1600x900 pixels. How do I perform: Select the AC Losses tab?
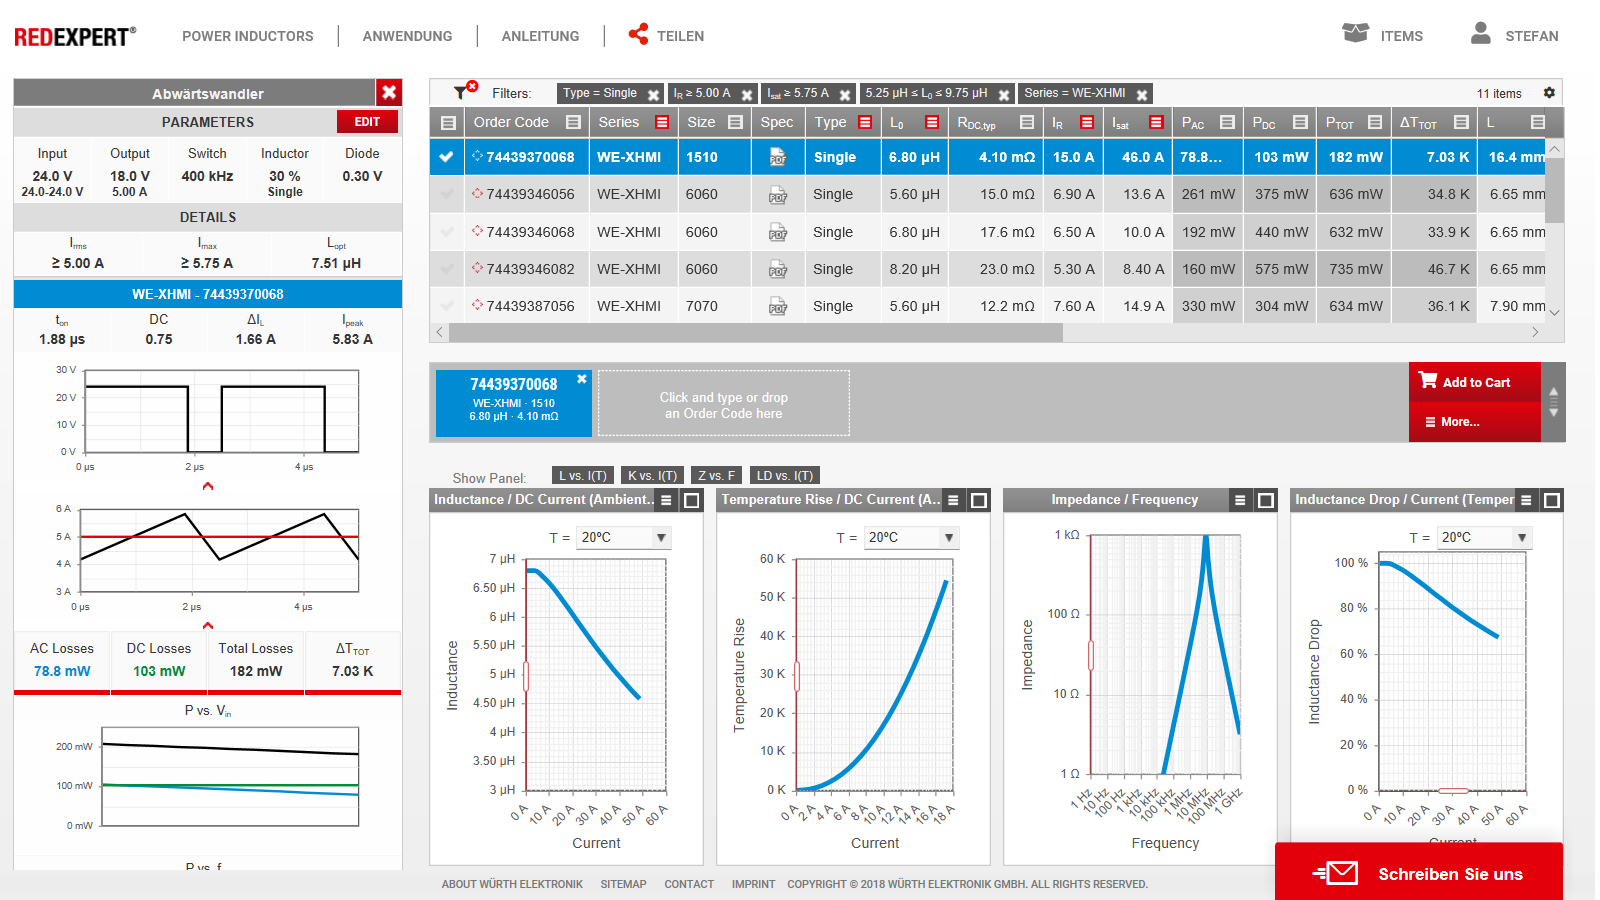pos(62,660)
